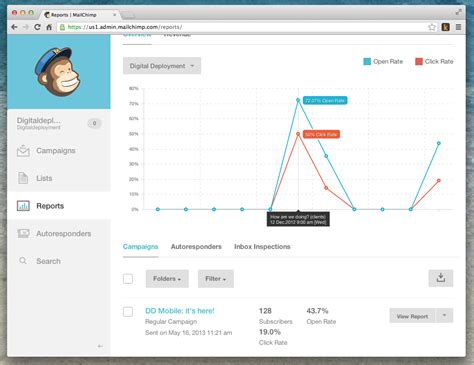Viewport: 474px width, 365px height.
Task: Click the MailChimp Freddie monkey logo
Action: 58,71
